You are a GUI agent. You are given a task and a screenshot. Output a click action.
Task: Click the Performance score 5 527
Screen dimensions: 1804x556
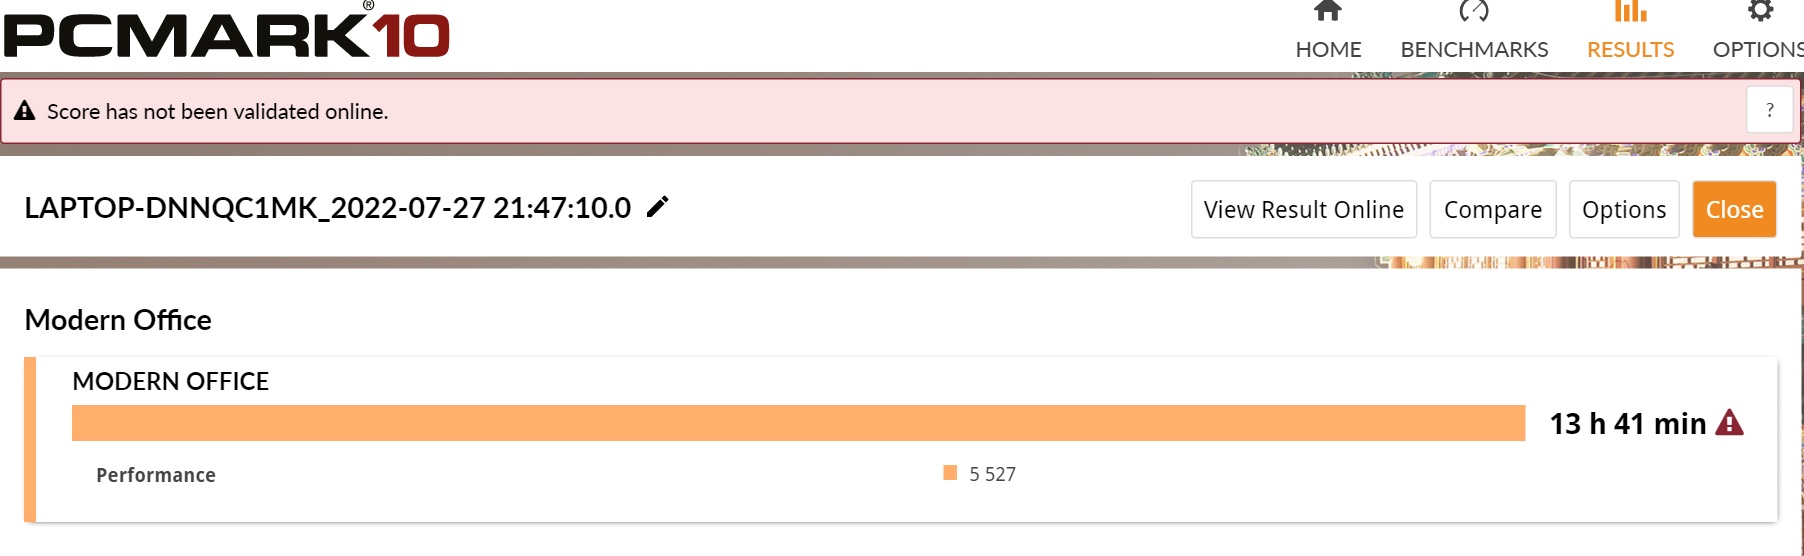(x=992, y=474)
